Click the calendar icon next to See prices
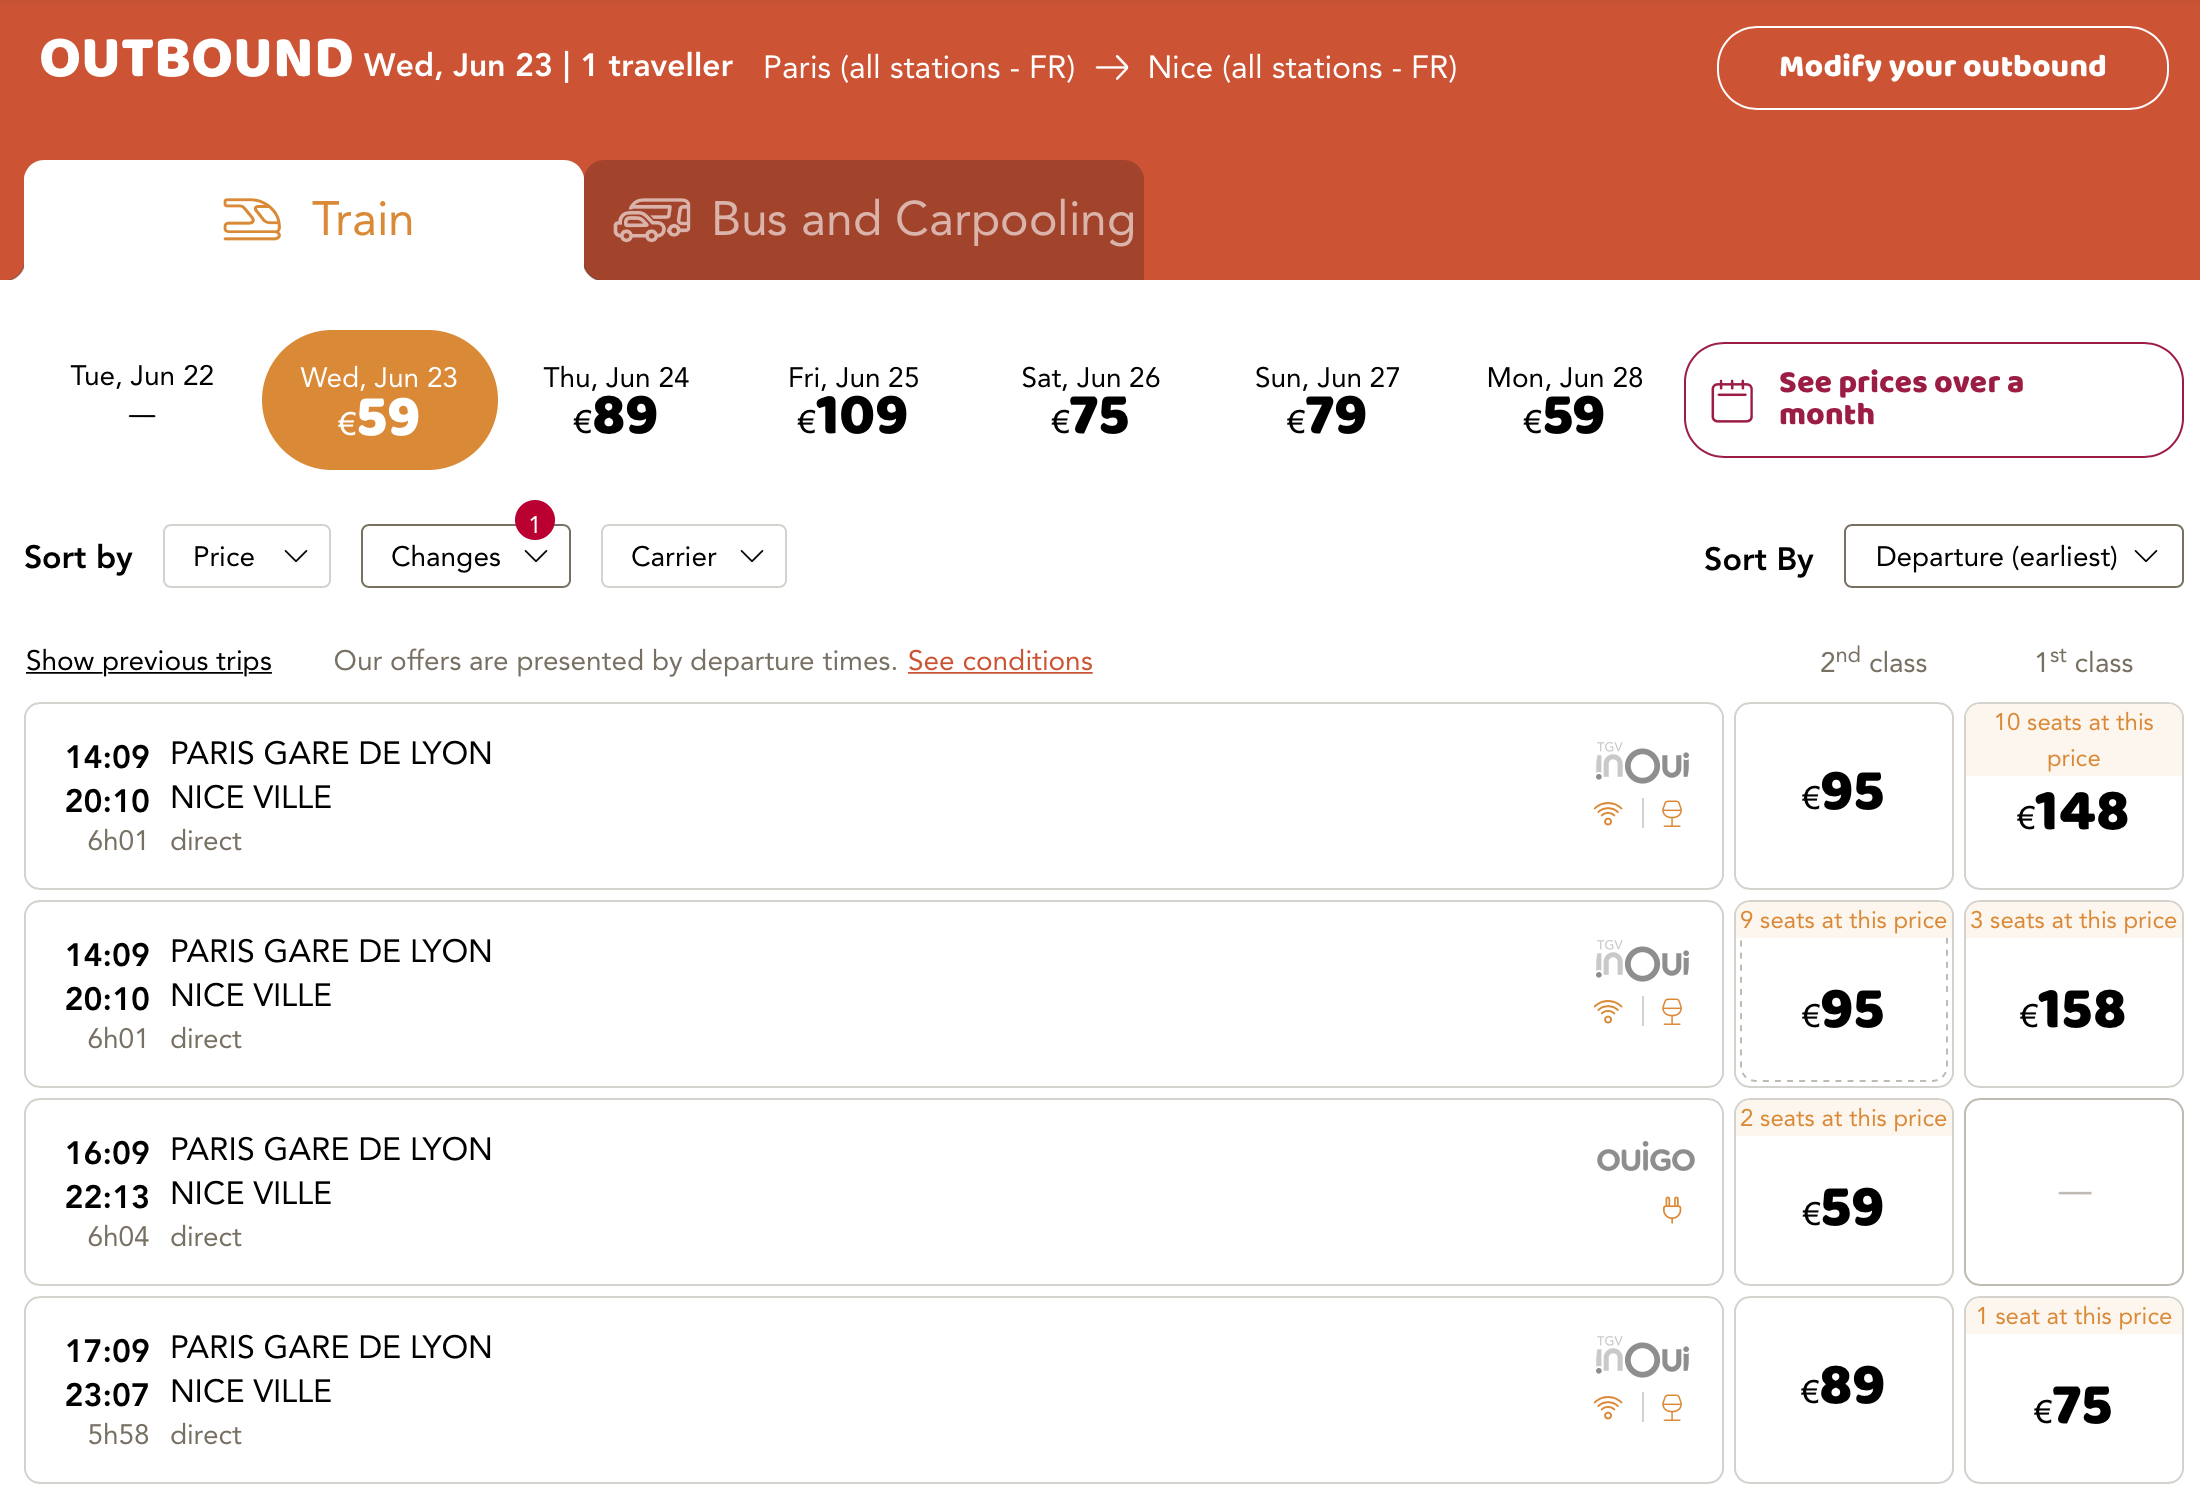This screenshot has width=2200, height=1506. [x=1733, y=399]
